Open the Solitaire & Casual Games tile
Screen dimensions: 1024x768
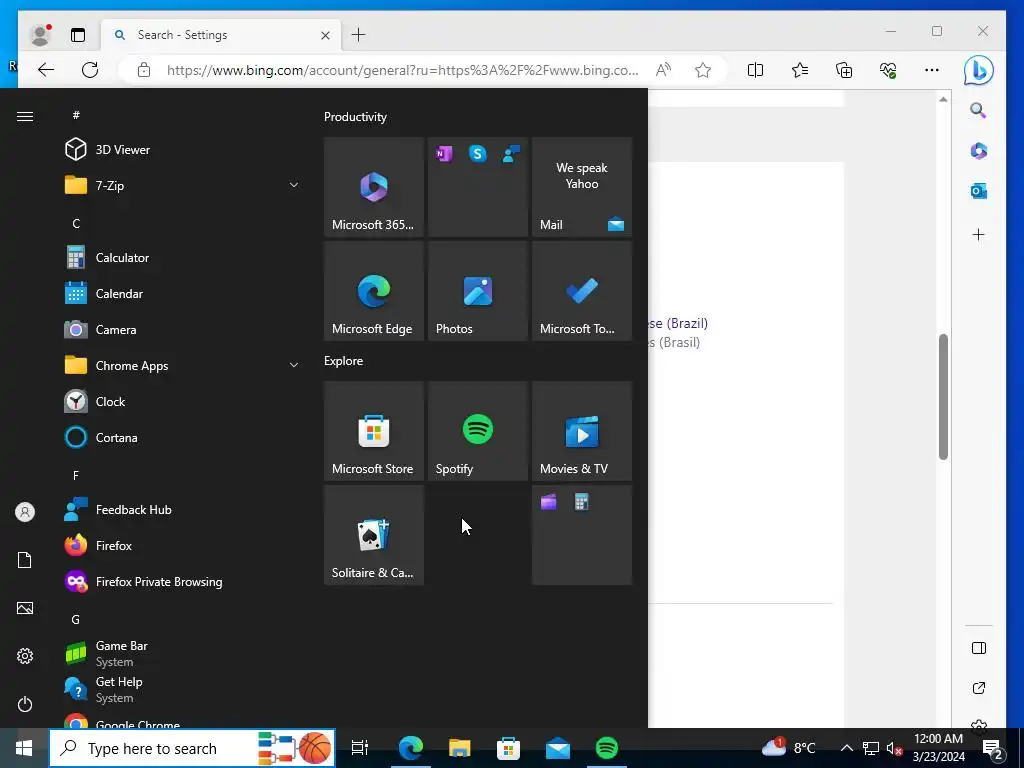374,535
